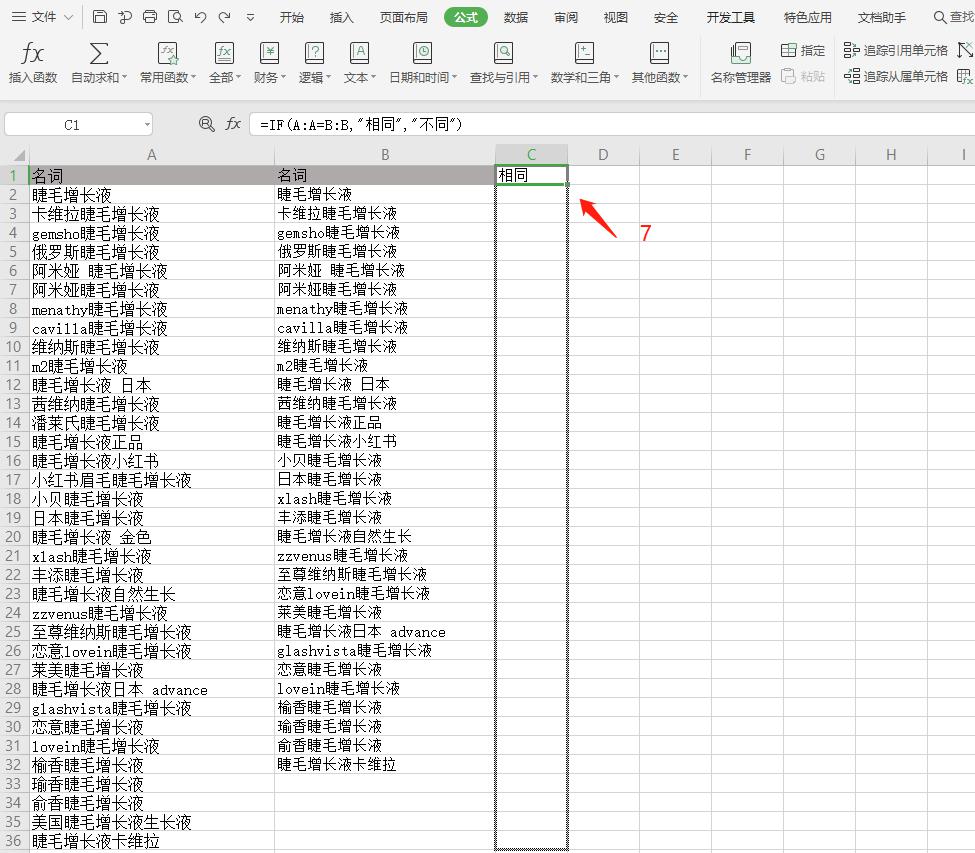This screenshot has width=975, height=853.
Task: Select cell A17 小红书眉毛睫毛增长液
Action: 151,480
